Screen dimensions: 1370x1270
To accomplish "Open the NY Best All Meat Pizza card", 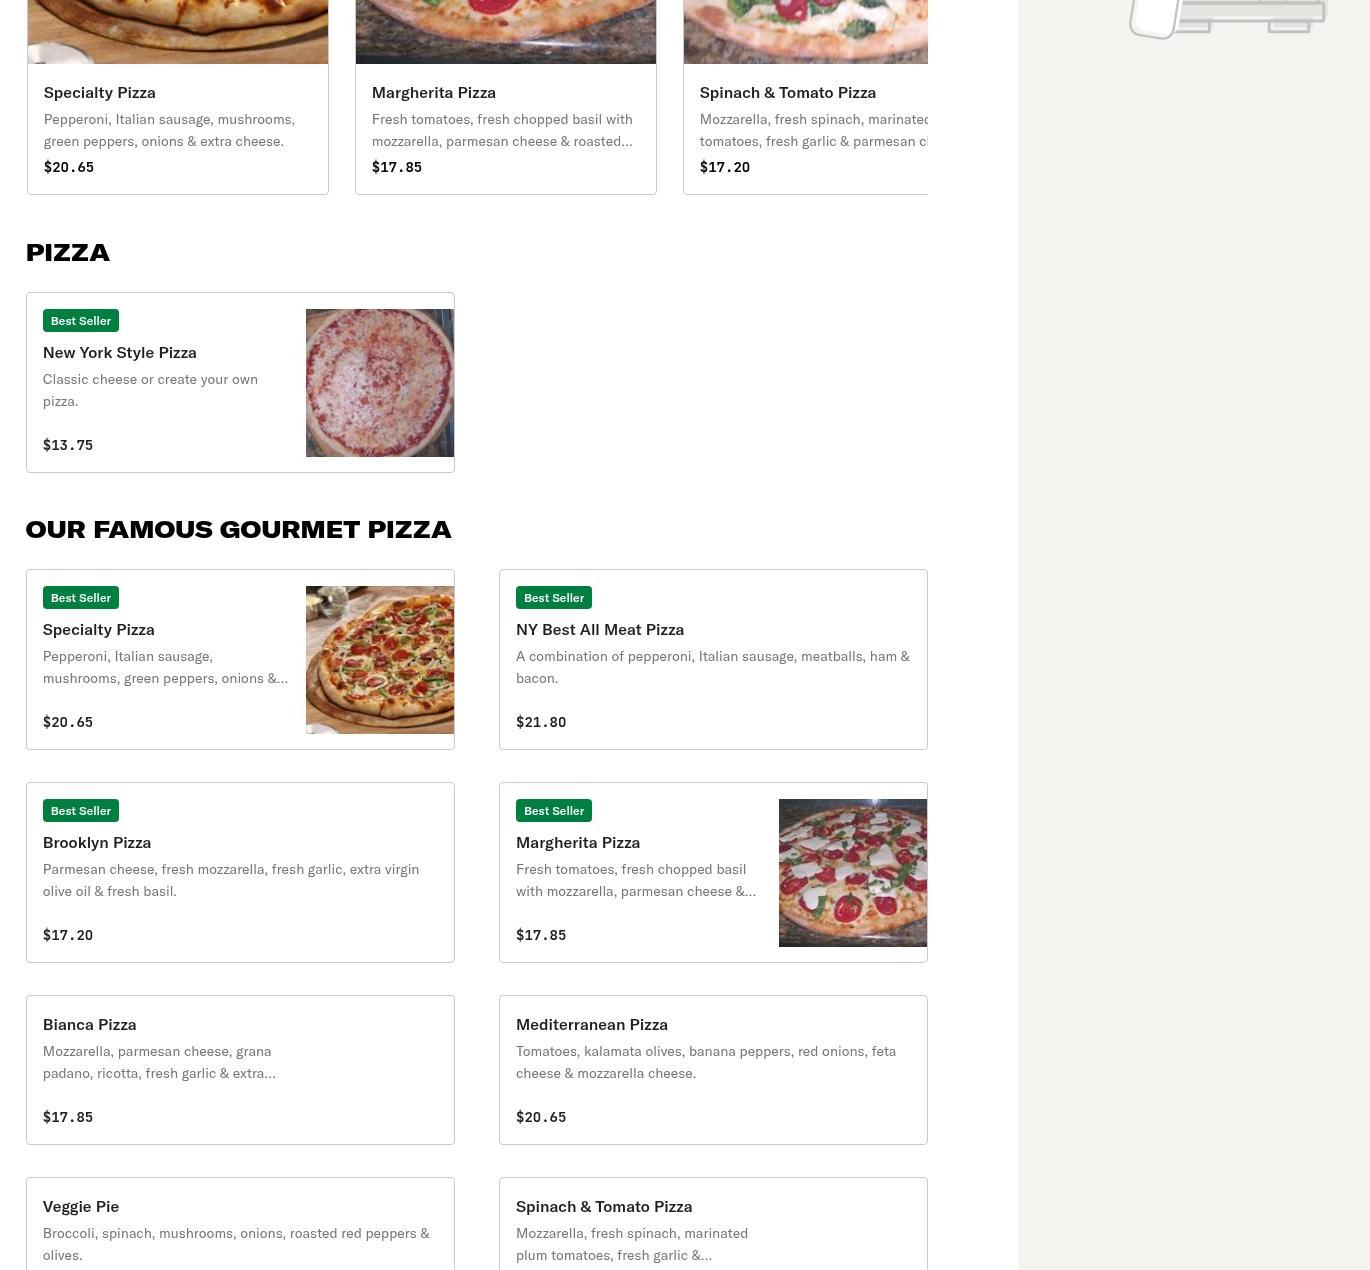I will [x=713, y=659].
